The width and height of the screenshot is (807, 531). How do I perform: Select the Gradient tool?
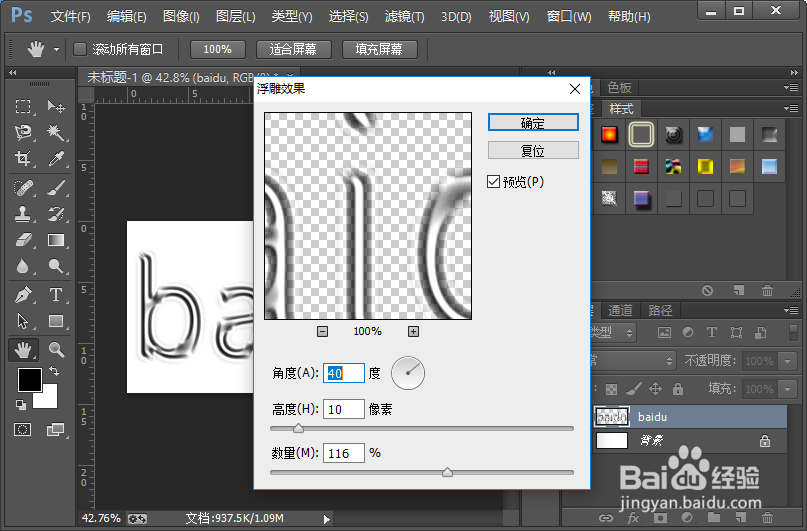point(56,240)
